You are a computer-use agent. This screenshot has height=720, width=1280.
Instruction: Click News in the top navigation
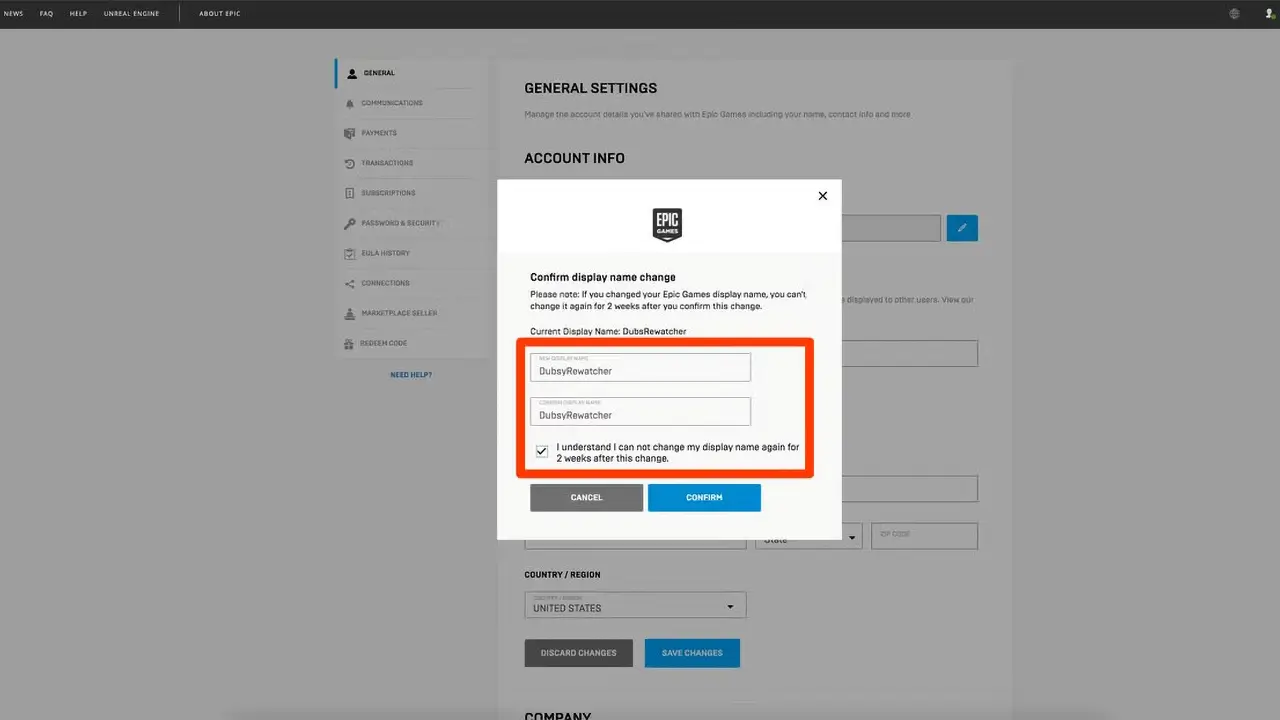click(14, 14)
